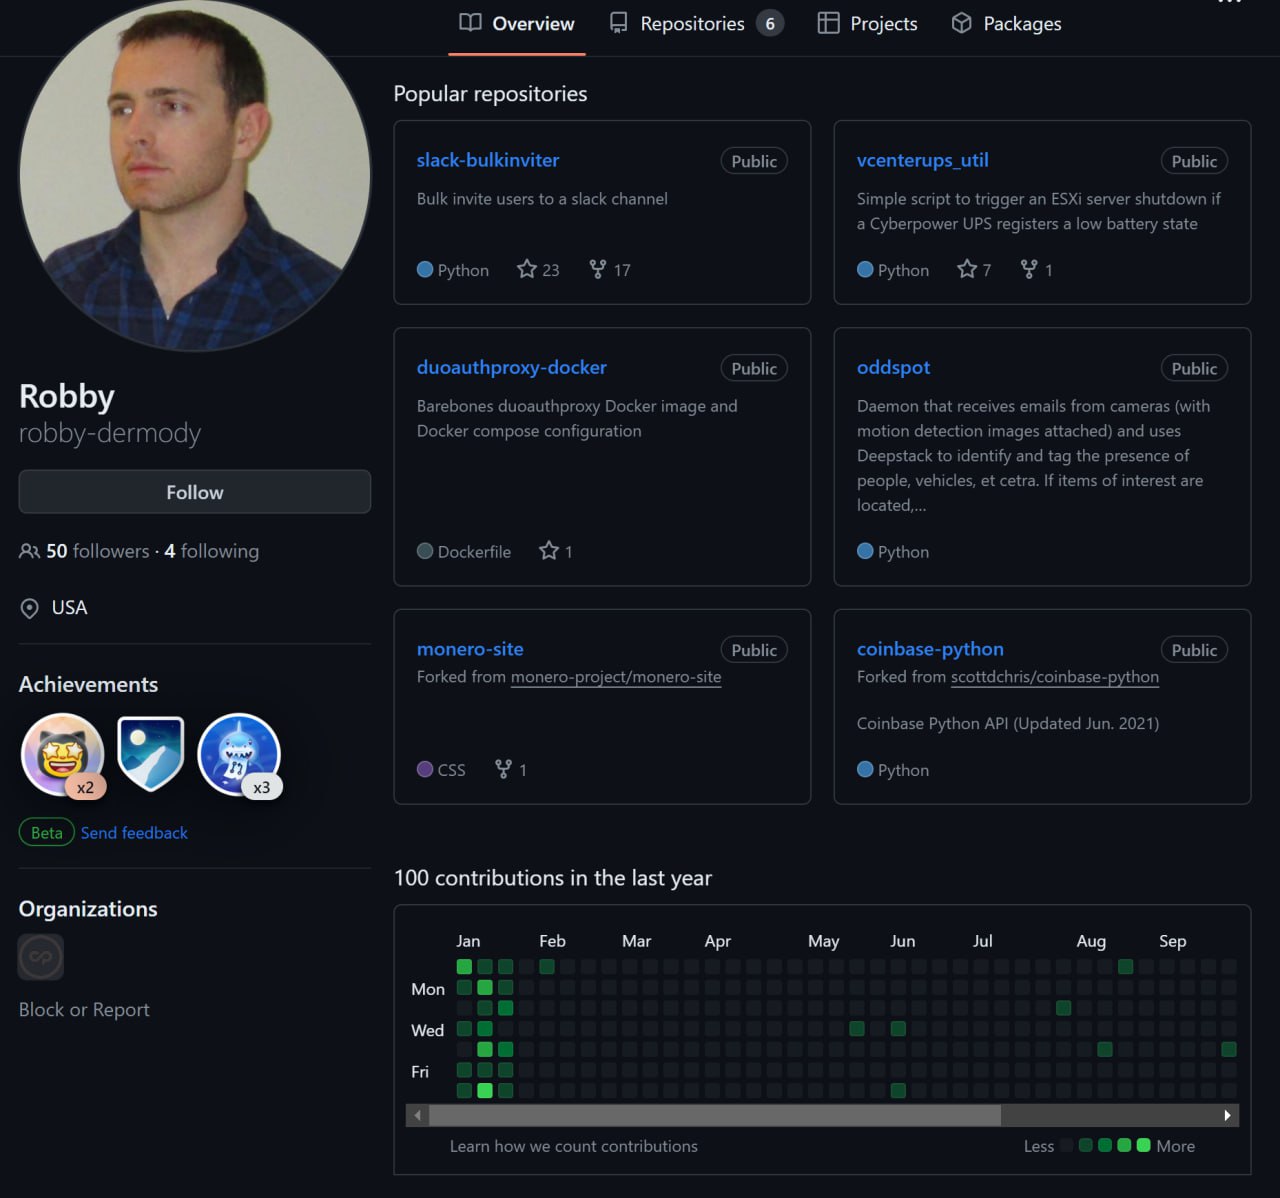Click the Repositories tab icon
Image resolution: width=1280 pixels, height=1198 pixels.
coord(619,23)
